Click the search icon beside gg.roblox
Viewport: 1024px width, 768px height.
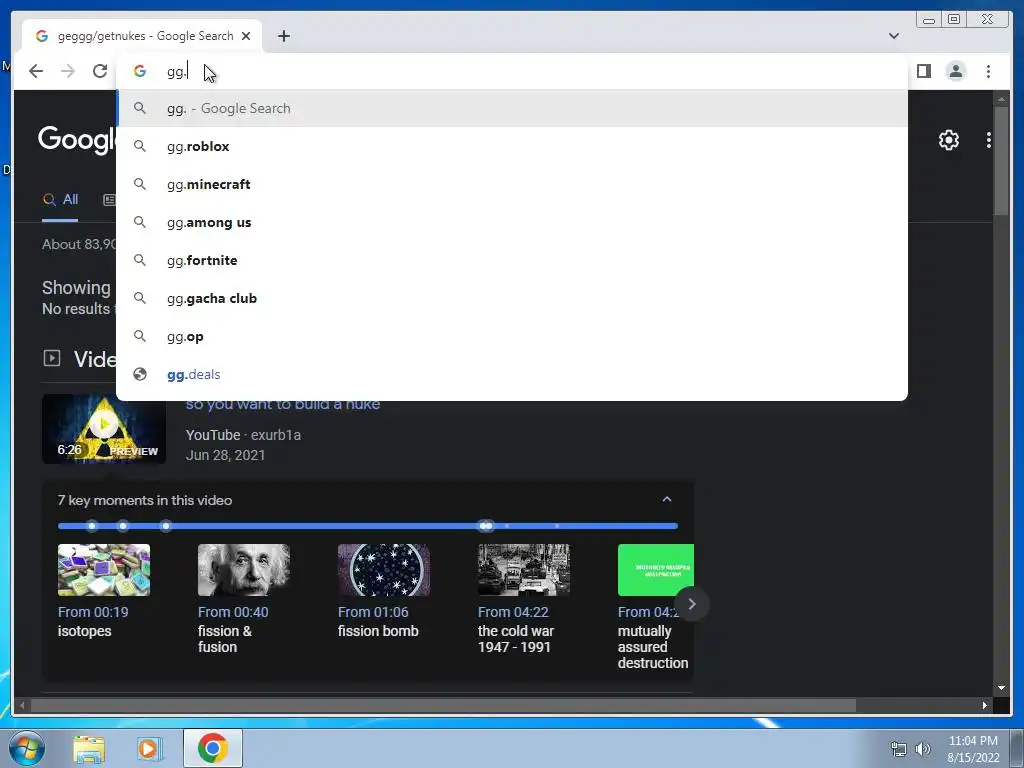(140, 146)
